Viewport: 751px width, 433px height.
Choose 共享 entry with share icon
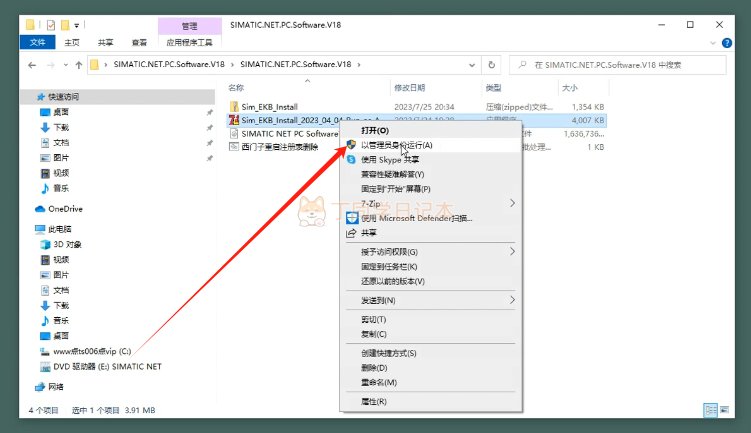coord(431,233)
